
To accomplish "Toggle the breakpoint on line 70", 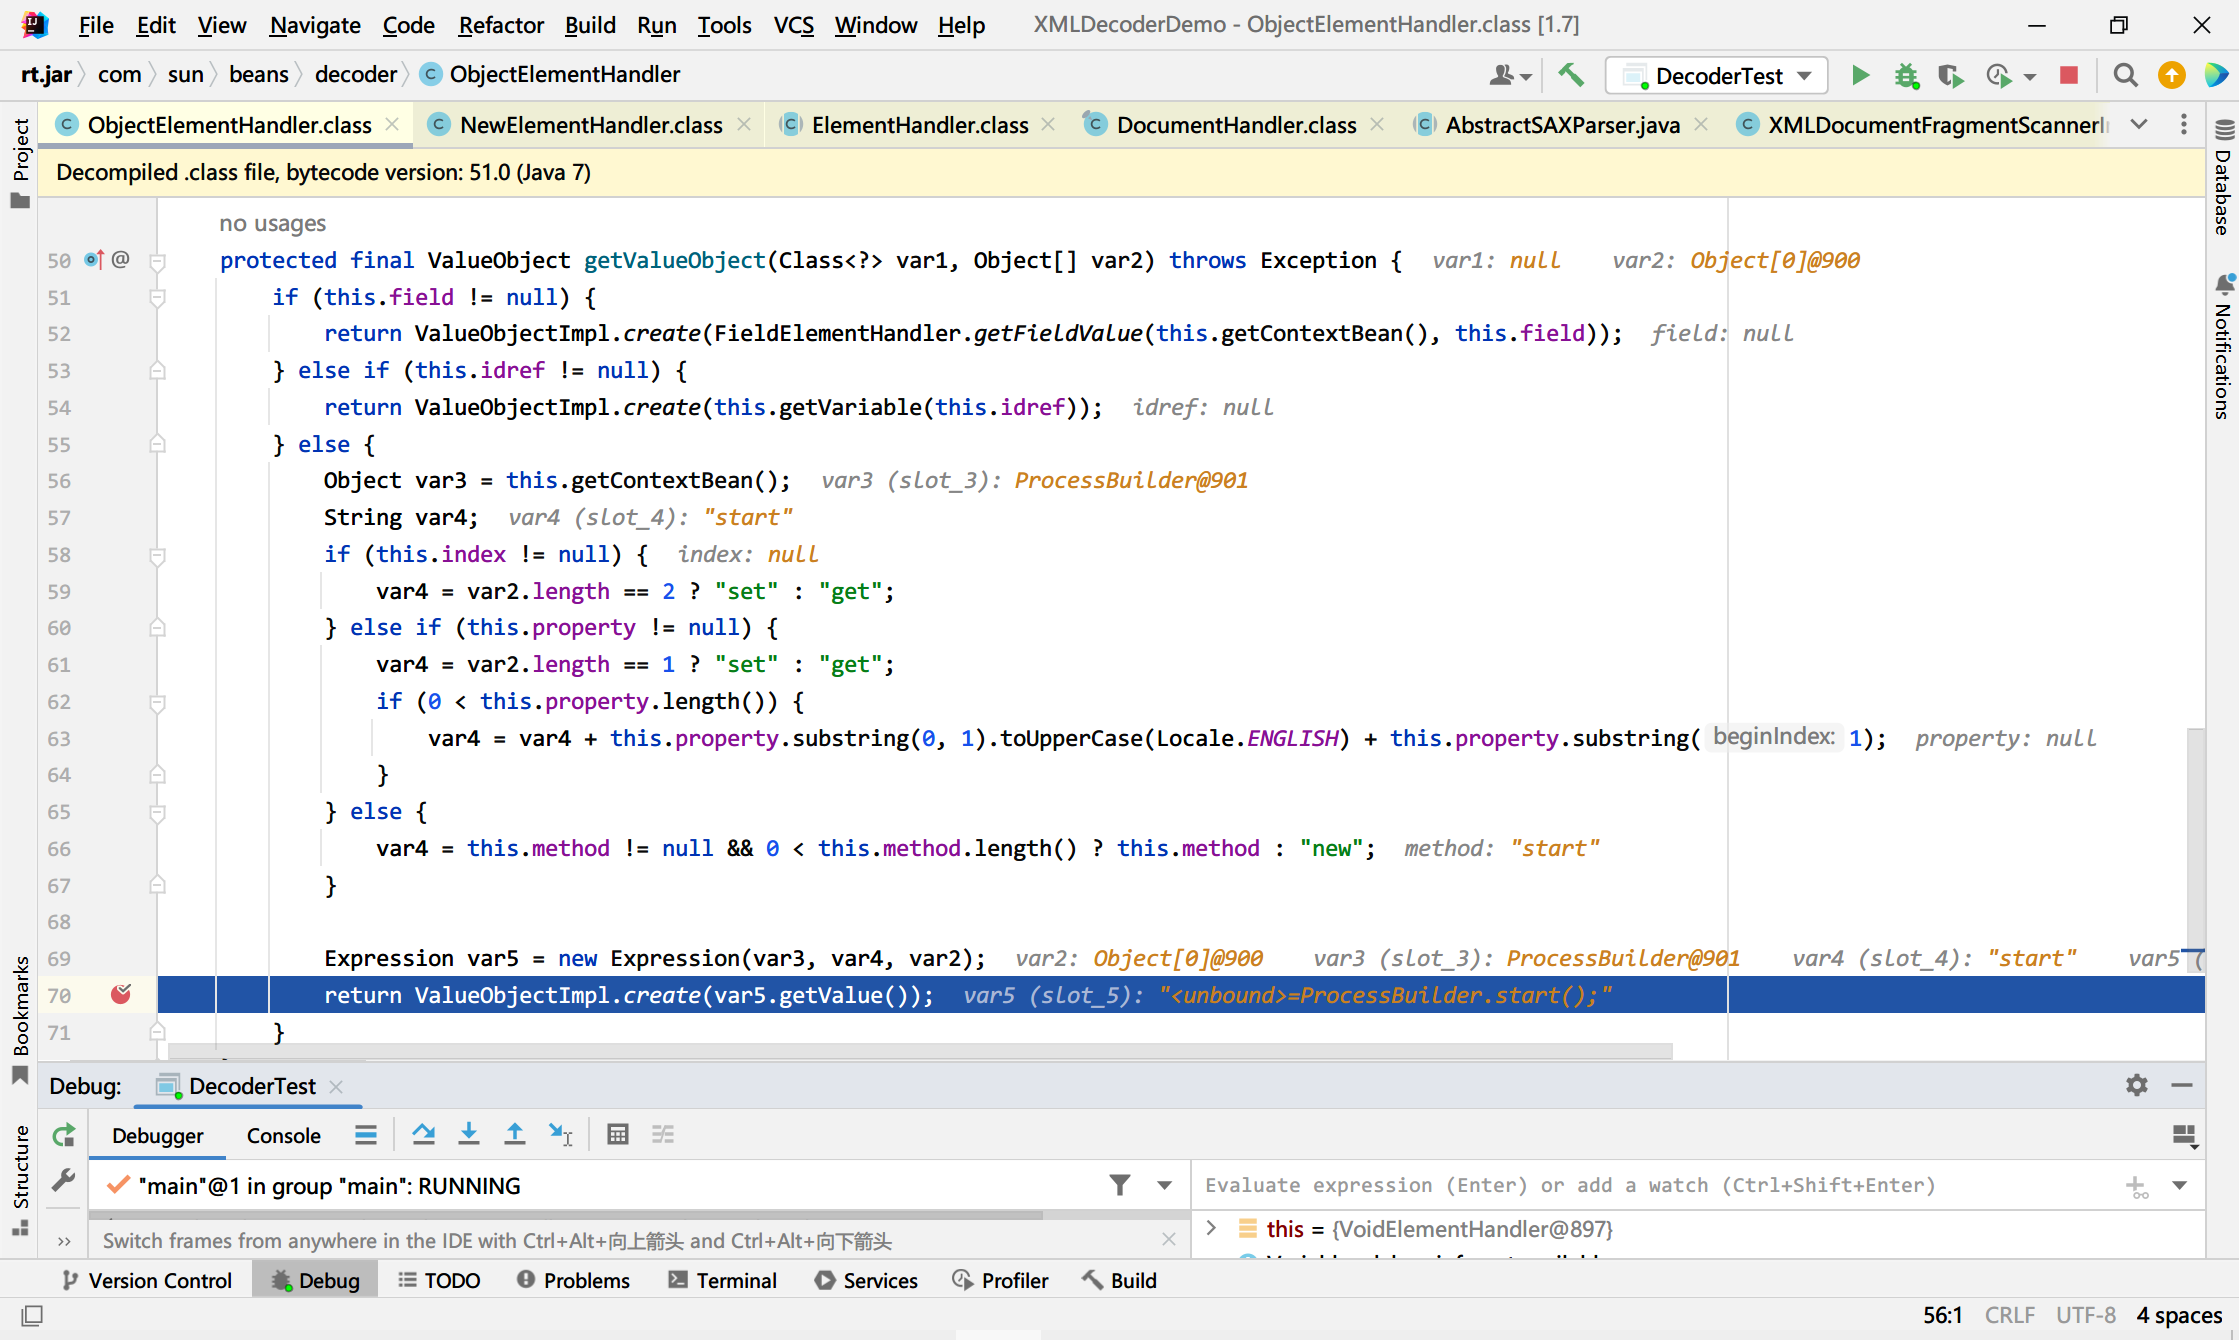I will (121, 994).
